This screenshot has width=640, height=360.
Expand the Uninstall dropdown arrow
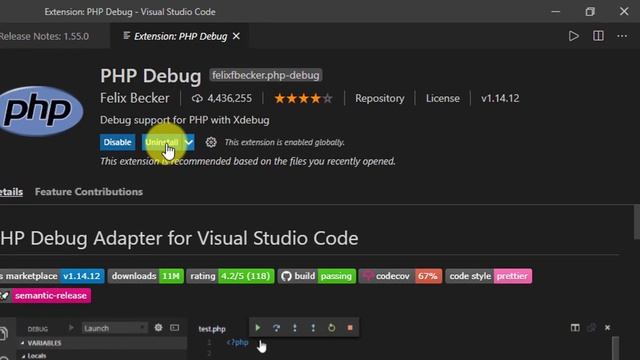coord(189,142)
